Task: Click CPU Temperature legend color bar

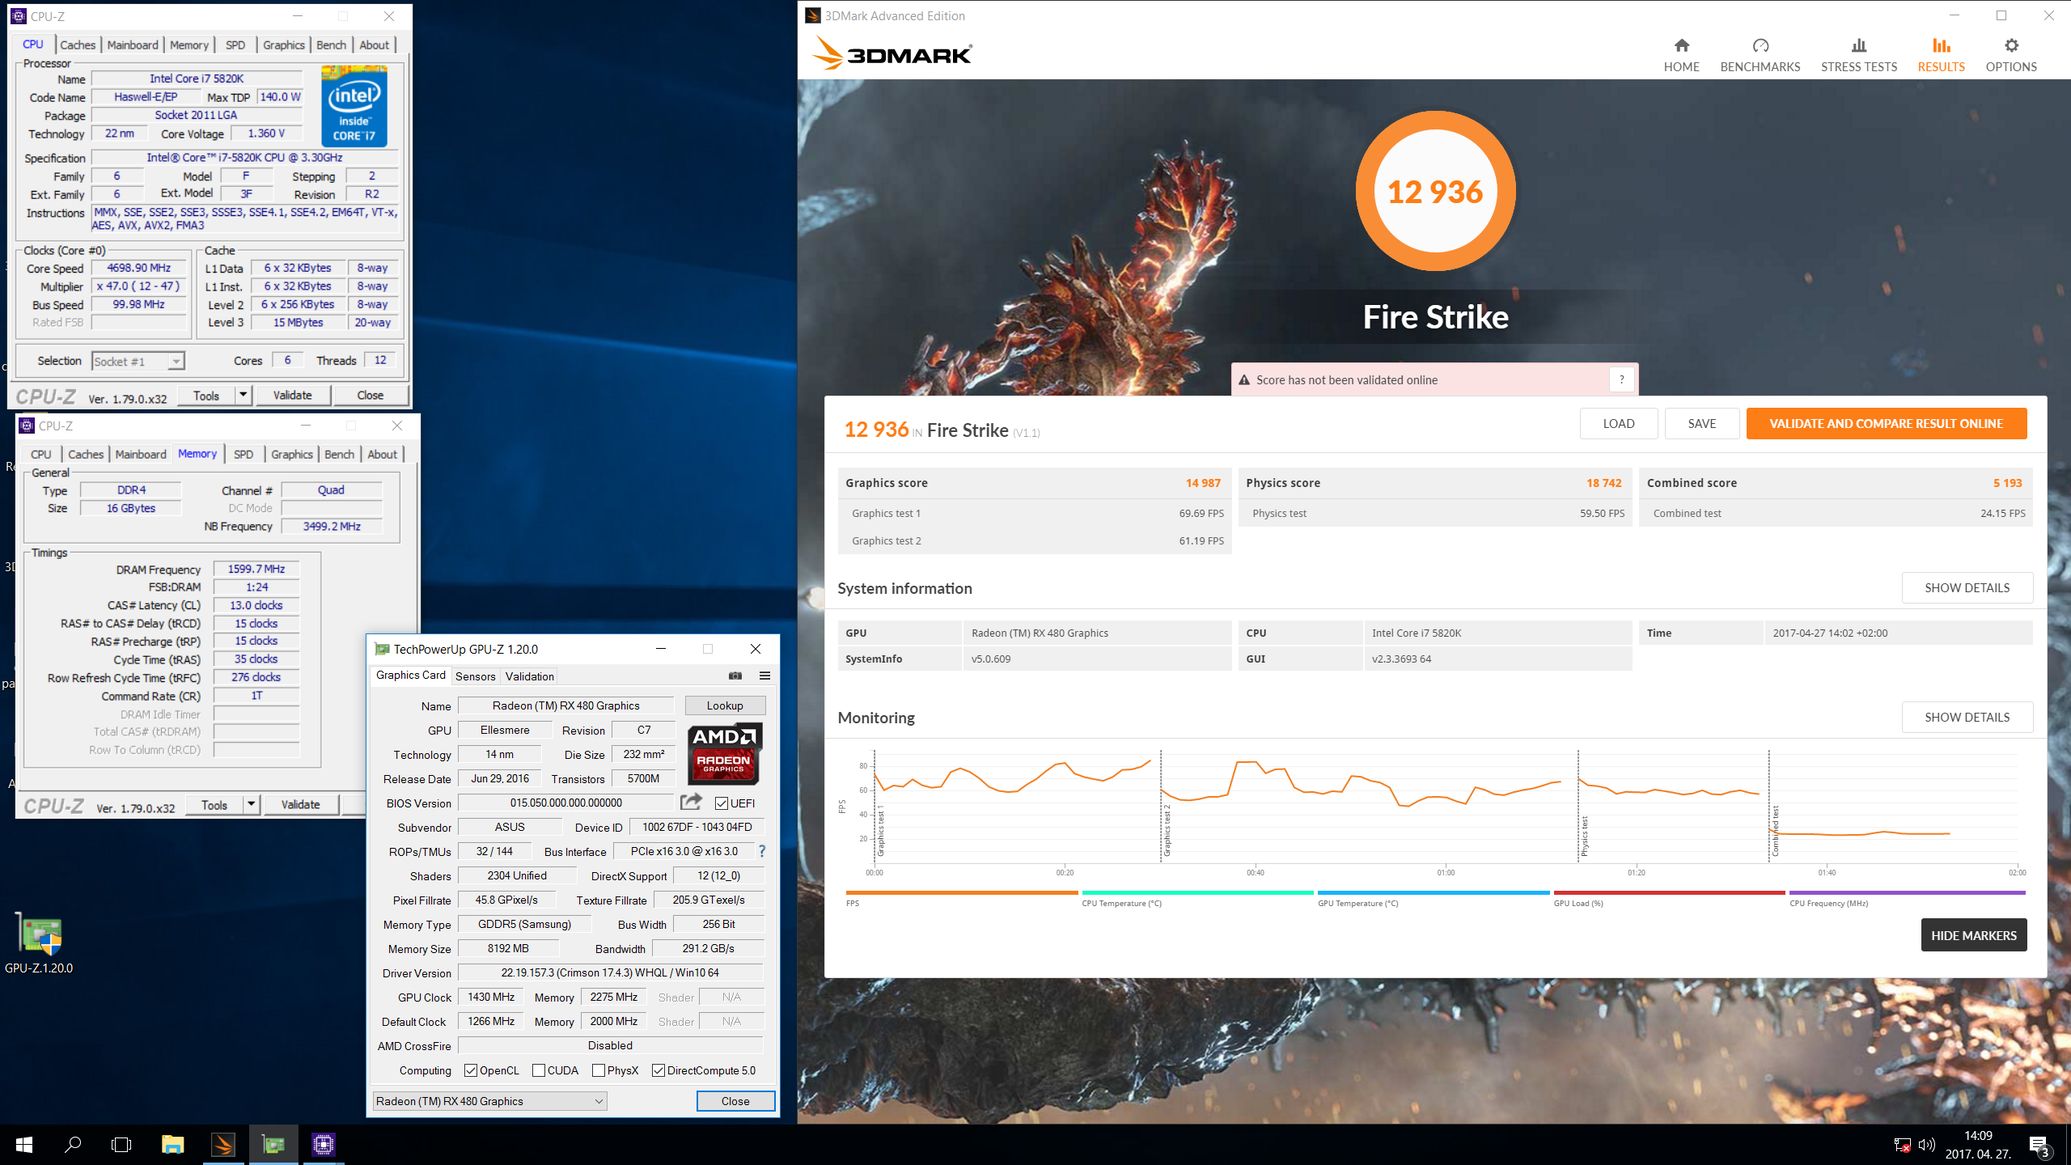Action: pos(1197,892)
